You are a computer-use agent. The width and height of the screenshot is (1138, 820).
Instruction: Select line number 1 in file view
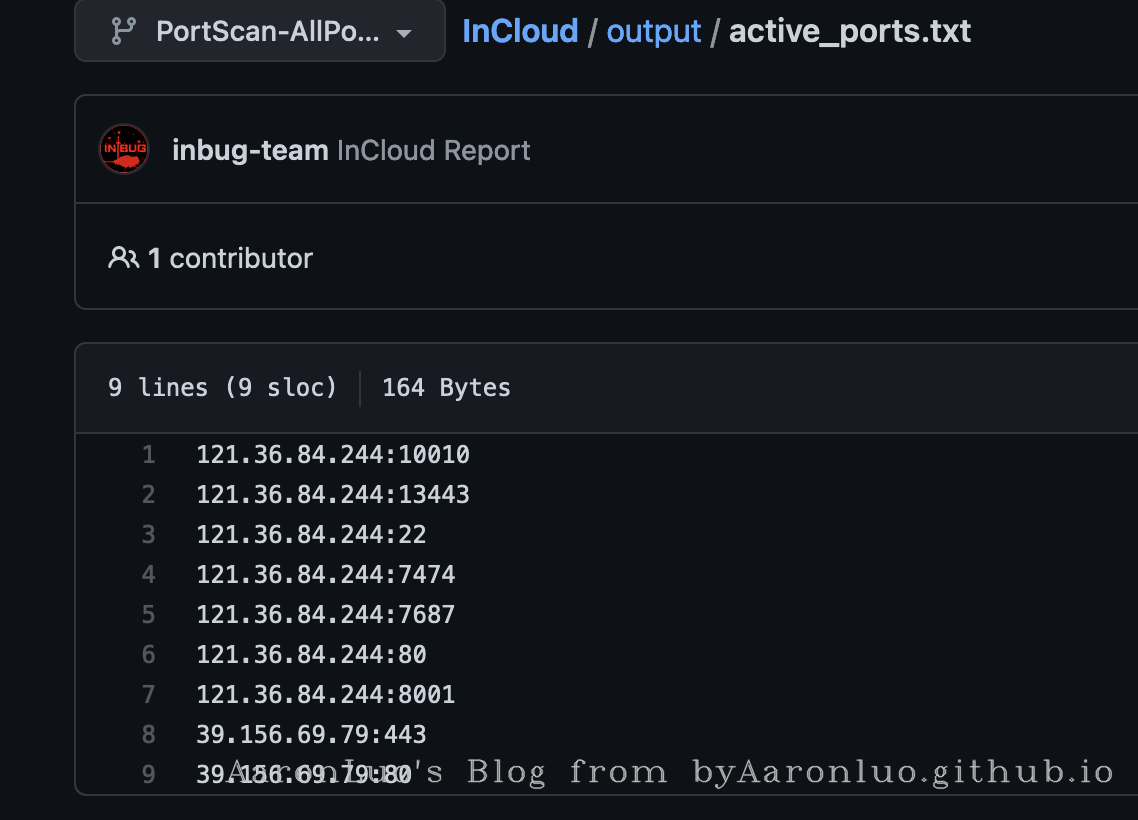click(x=149, y=455)
